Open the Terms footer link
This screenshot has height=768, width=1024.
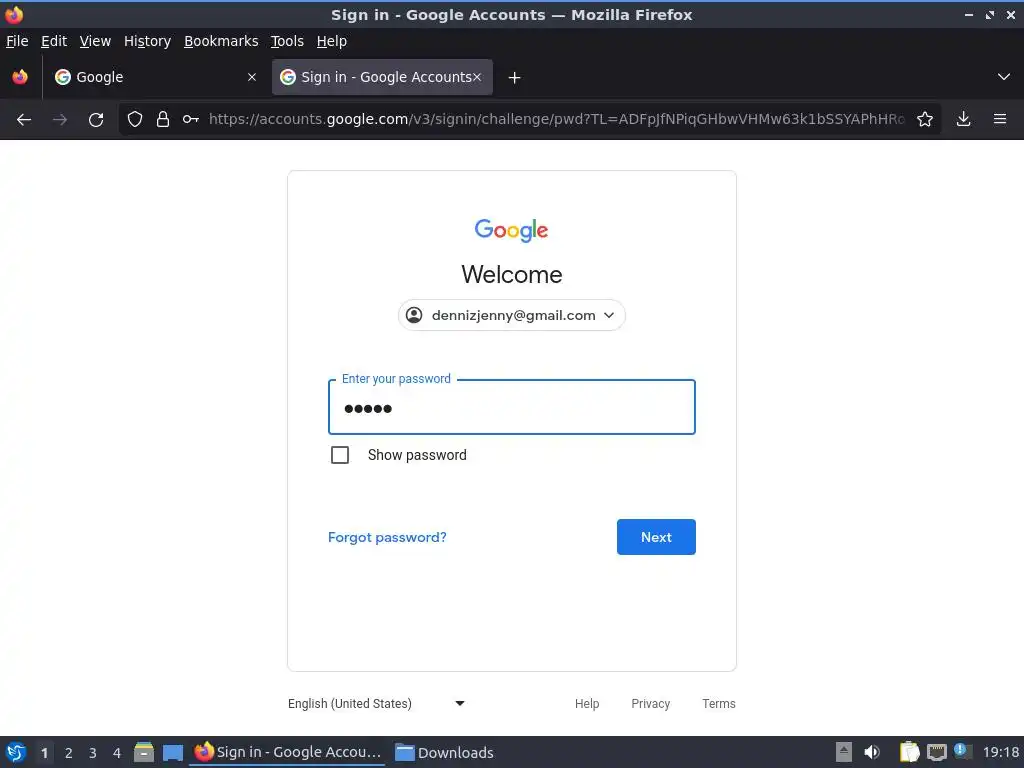718,703
